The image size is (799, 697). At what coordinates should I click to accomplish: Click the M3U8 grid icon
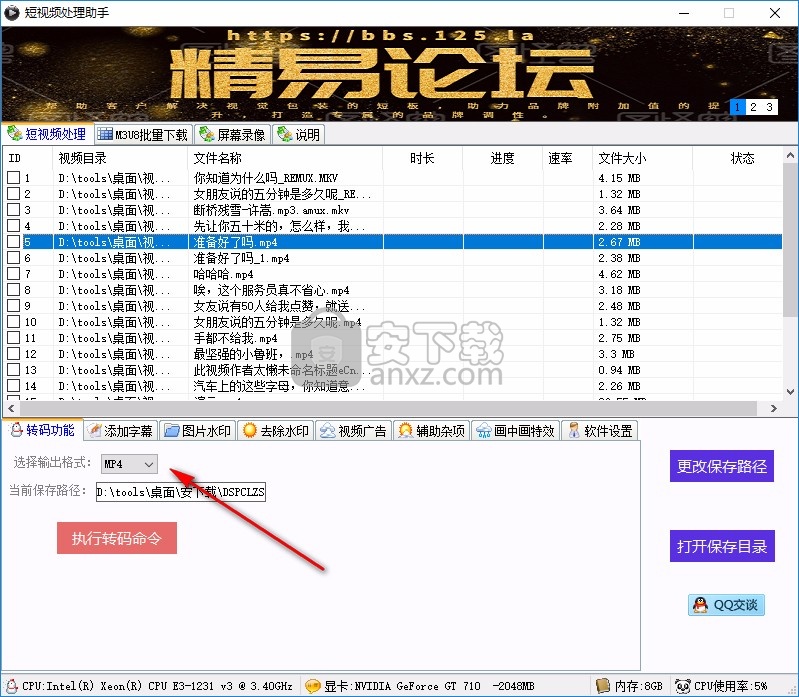[x=105, y=134]
